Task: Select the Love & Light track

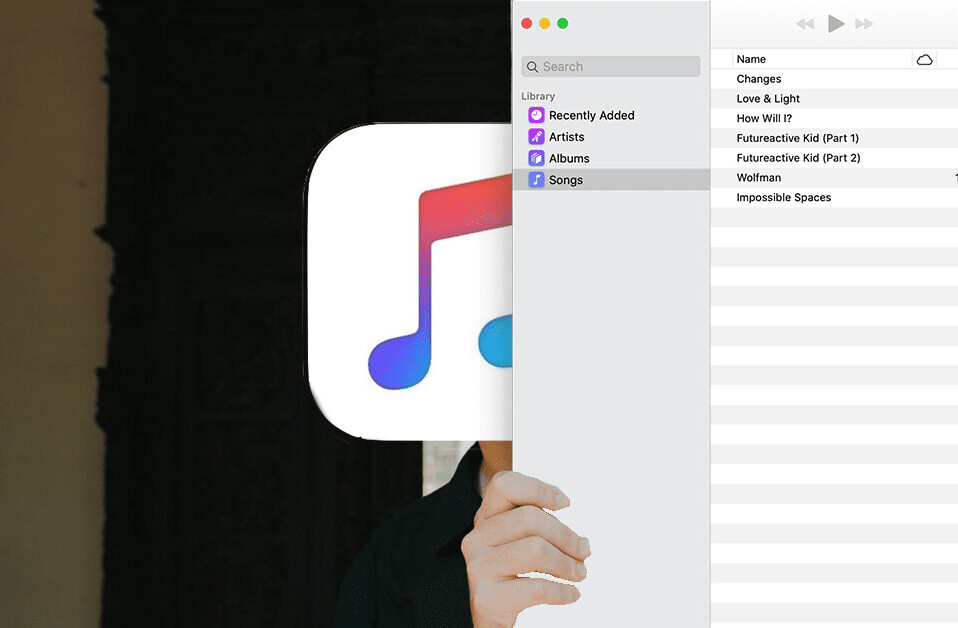Action: pyautogui.click(x=768, y=99)
